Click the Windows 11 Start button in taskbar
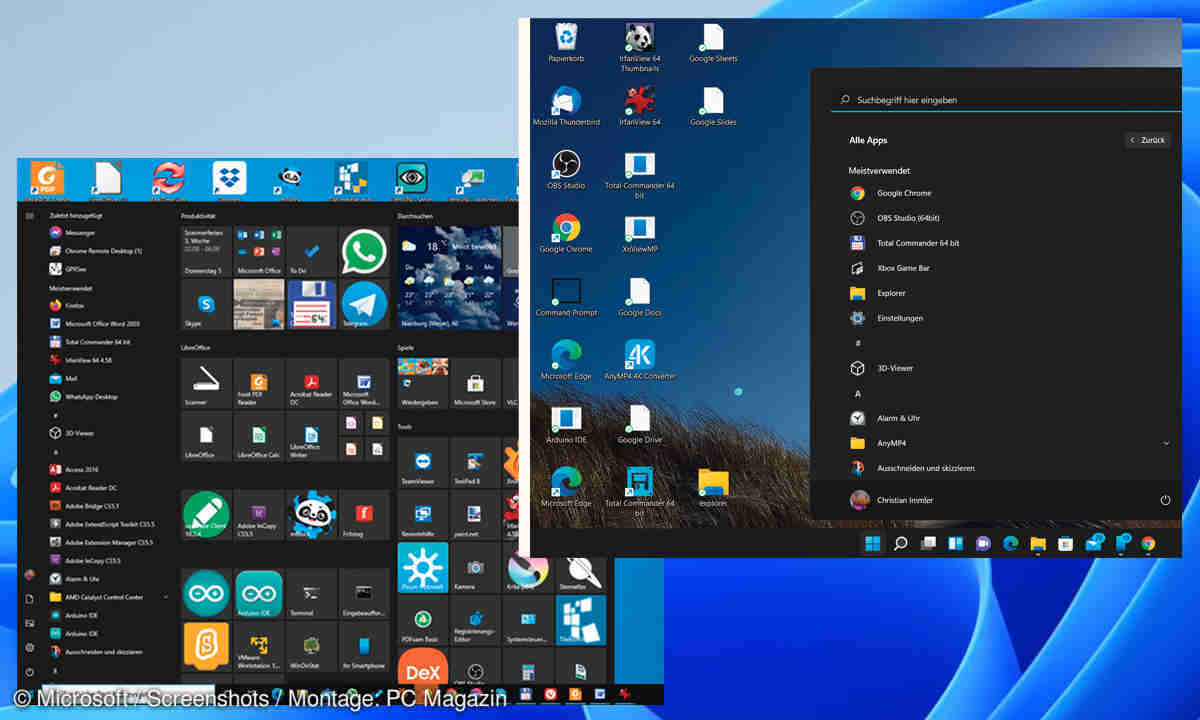Viewport: 1200px width, 720px height. tap(873, 543)
